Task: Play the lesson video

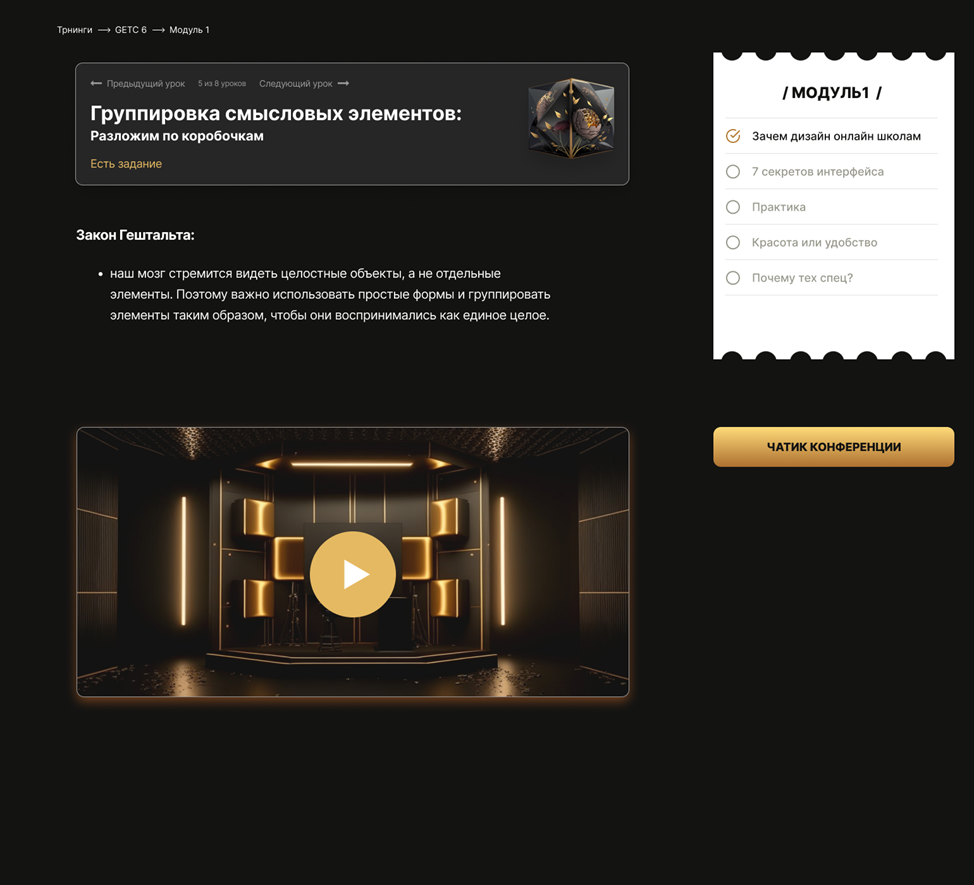Action: coord(353,574)
